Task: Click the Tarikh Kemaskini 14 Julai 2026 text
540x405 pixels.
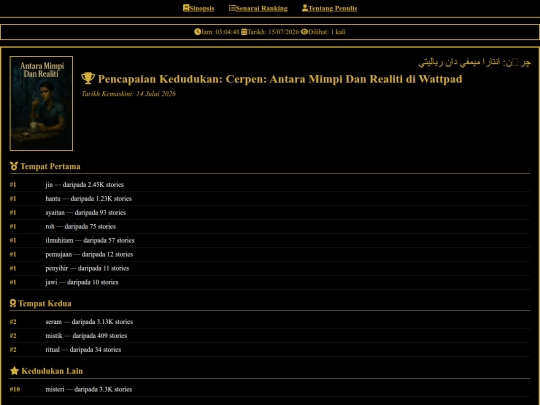Action: (128, 94)
